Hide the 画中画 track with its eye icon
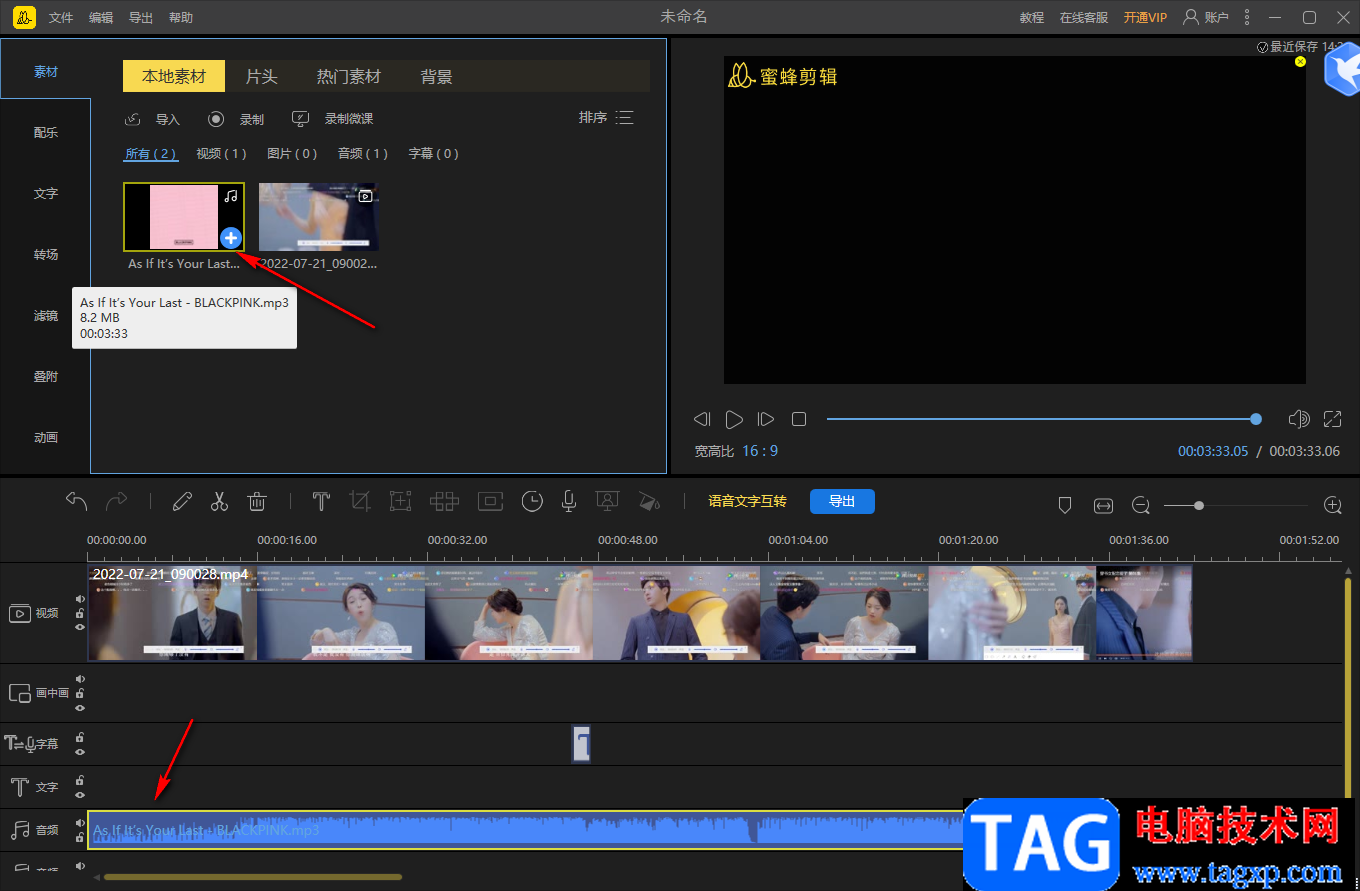1360x891 pixels. pos(80,707)
